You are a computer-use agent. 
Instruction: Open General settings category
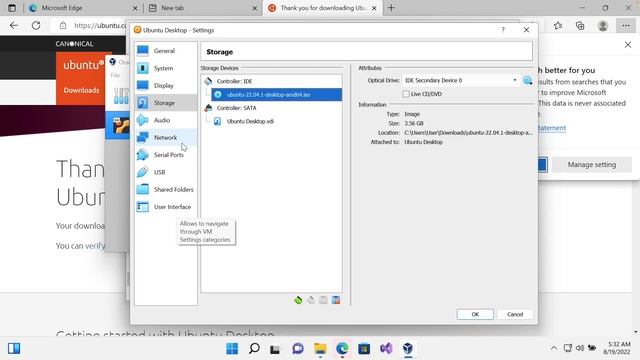pyautogui.click(x=165, y=51)
